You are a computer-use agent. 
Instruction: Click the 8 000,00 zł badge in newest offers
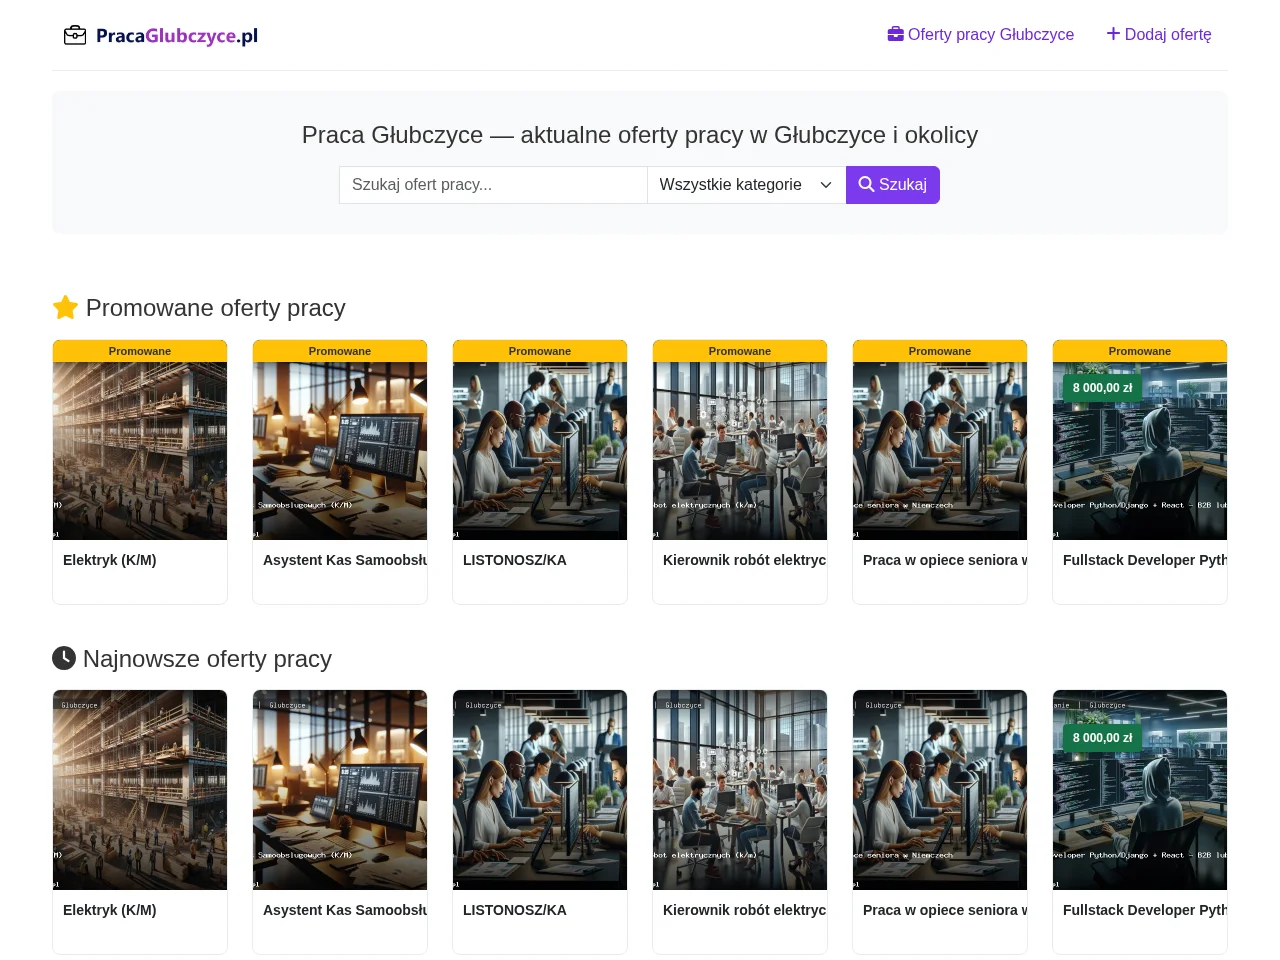click(1103, 738)
